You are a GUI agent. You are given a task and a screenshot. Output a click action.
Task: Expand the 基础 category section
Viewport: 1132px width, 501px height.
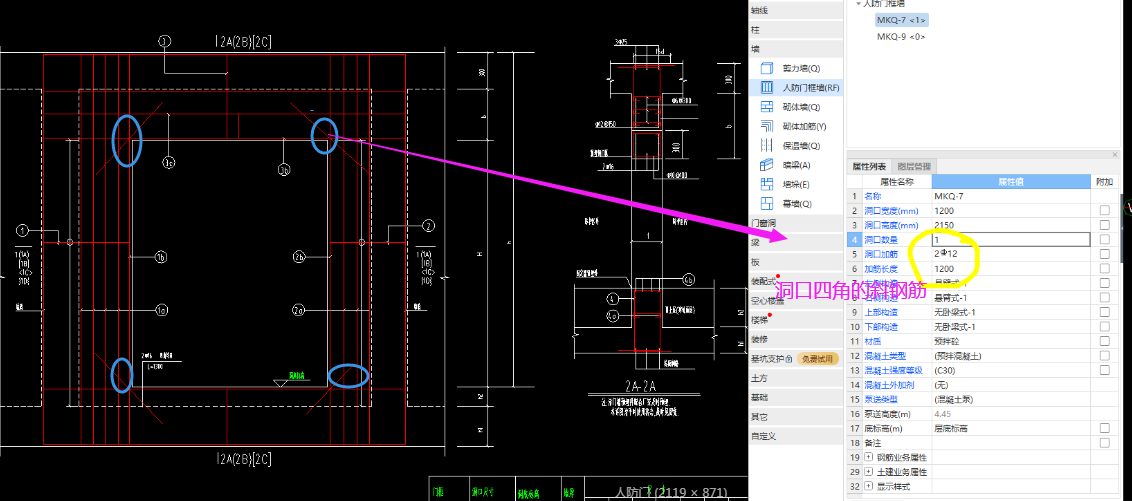(x=796, y=398)
